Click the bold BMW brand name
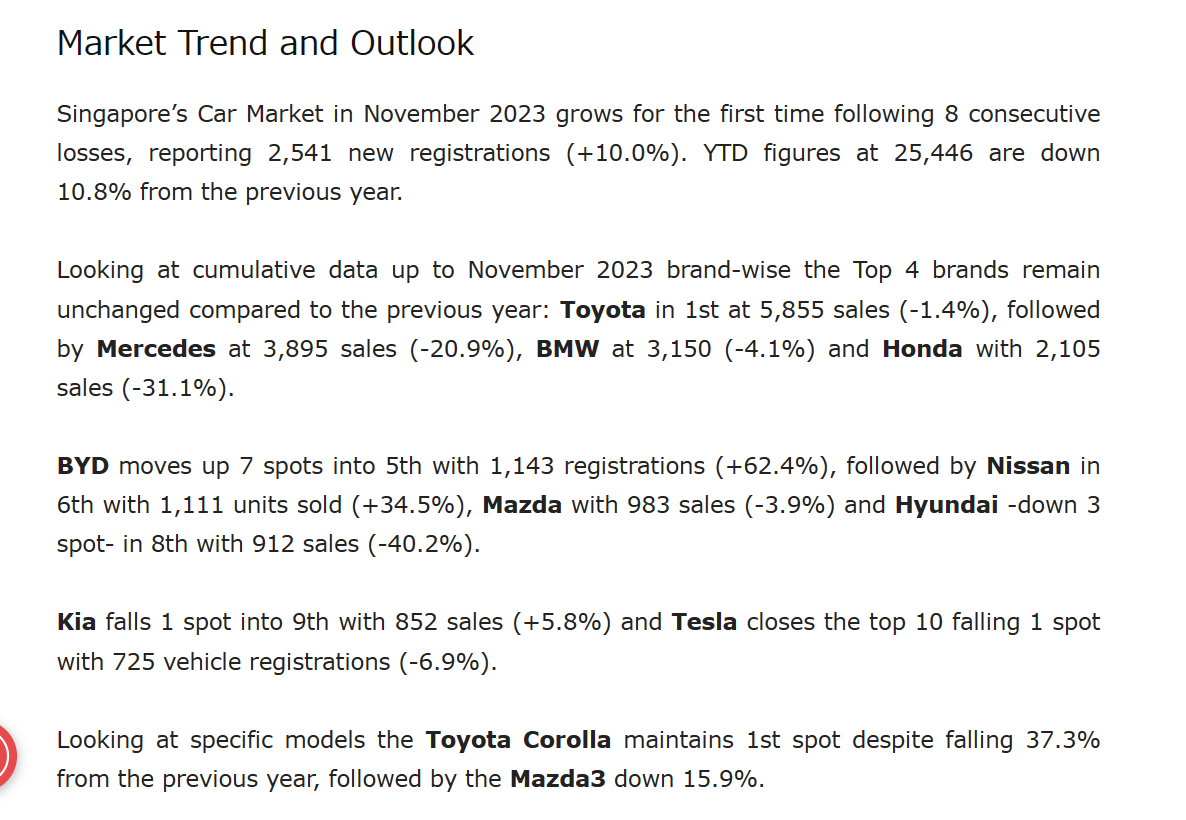Screen dimensions: 1186x820 (567, 349)
